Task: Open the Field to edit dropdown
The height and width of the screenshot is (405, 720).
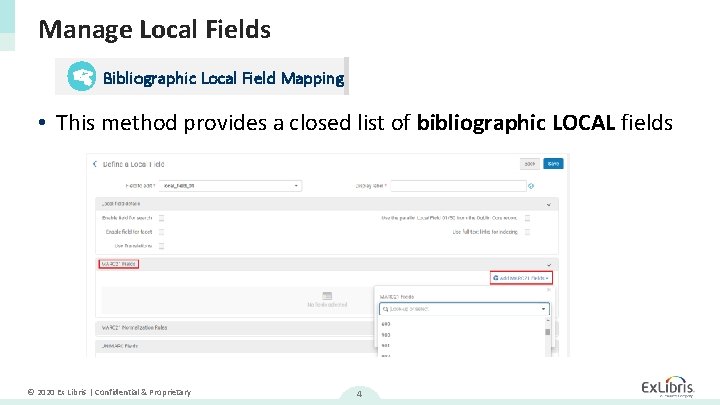Action: [x=230, y=186]
